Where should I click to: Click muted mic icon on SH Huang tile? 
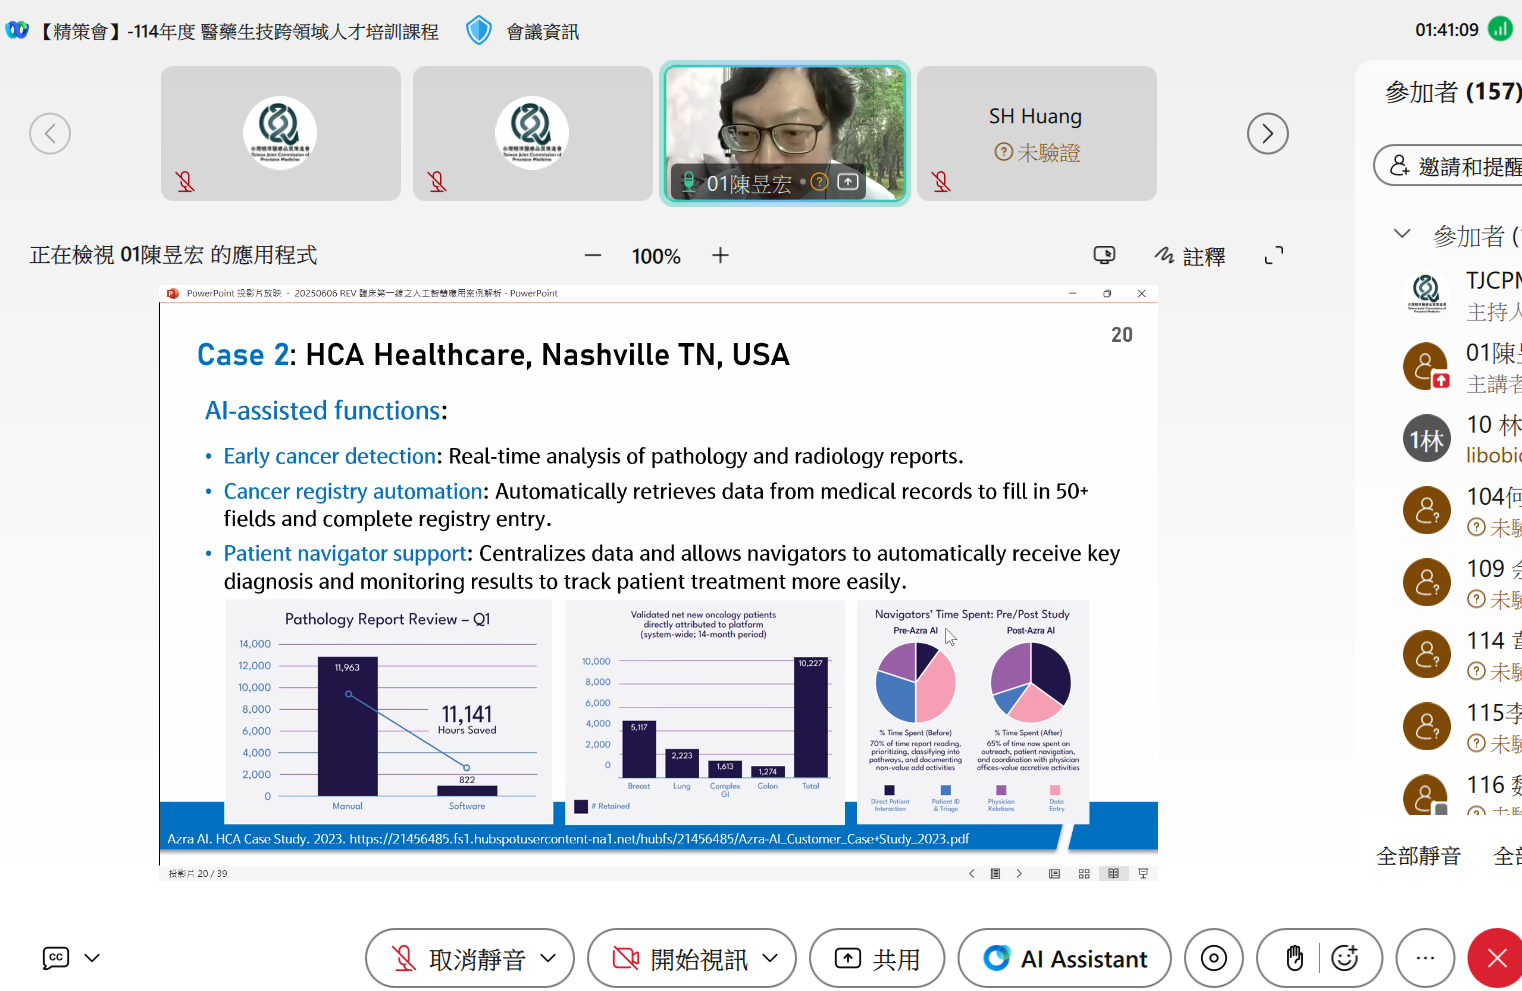pyautogui.click(x=941, y=181)
